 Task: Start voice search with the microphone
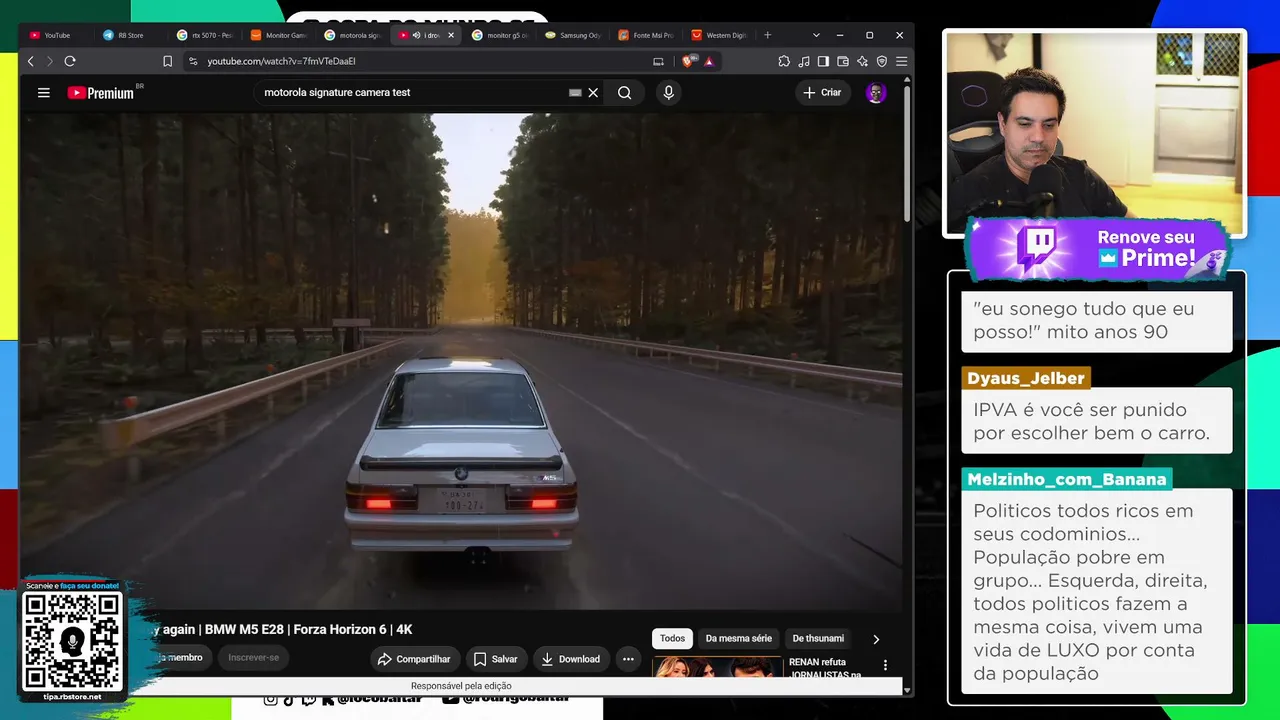click(x=669, y=93)
